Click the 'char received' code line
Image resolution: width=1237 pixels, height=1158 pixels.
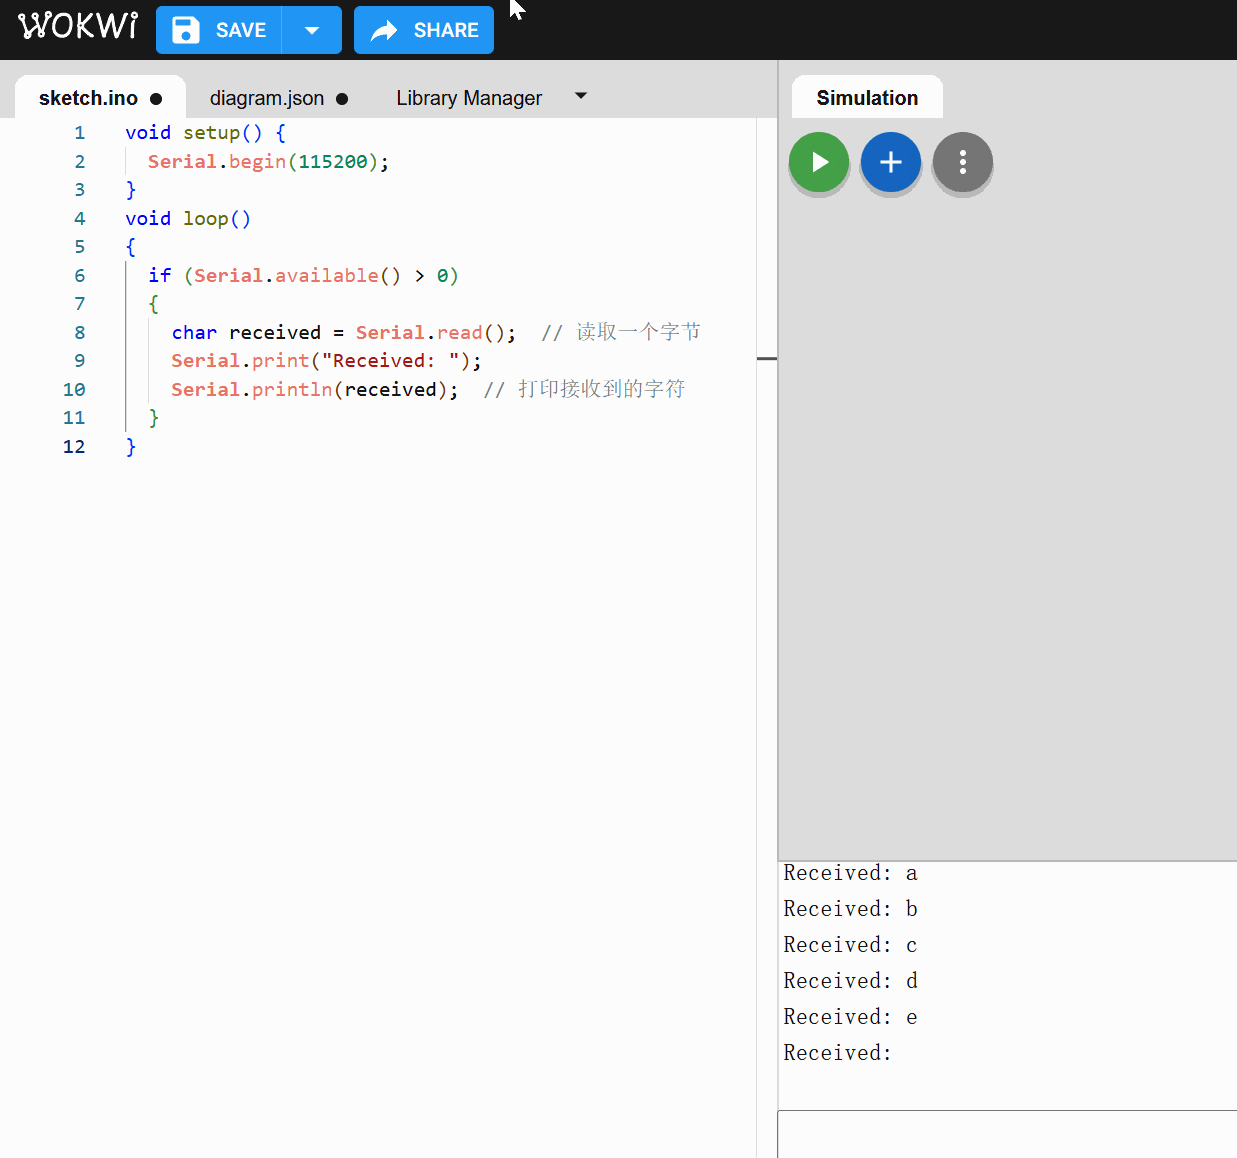(436, 333)
